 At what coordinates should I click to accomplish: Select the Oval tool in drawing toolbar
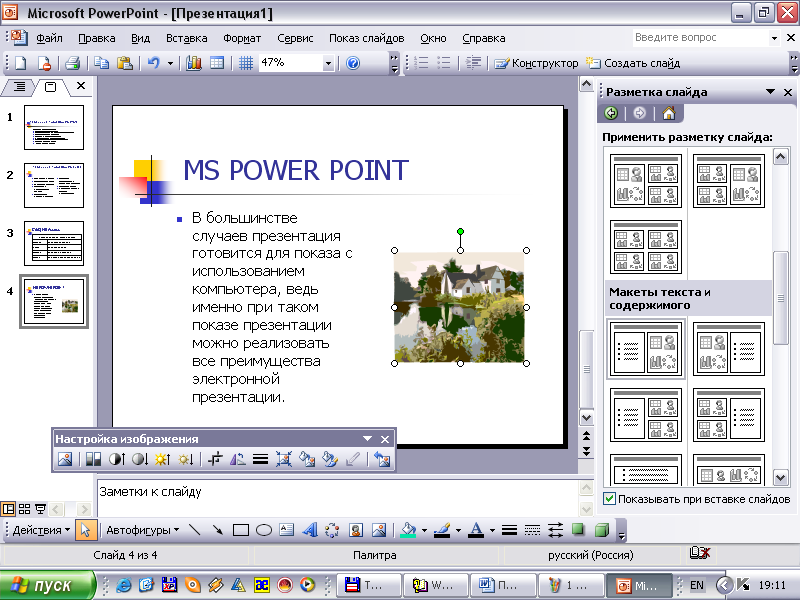tap(263, 530)
